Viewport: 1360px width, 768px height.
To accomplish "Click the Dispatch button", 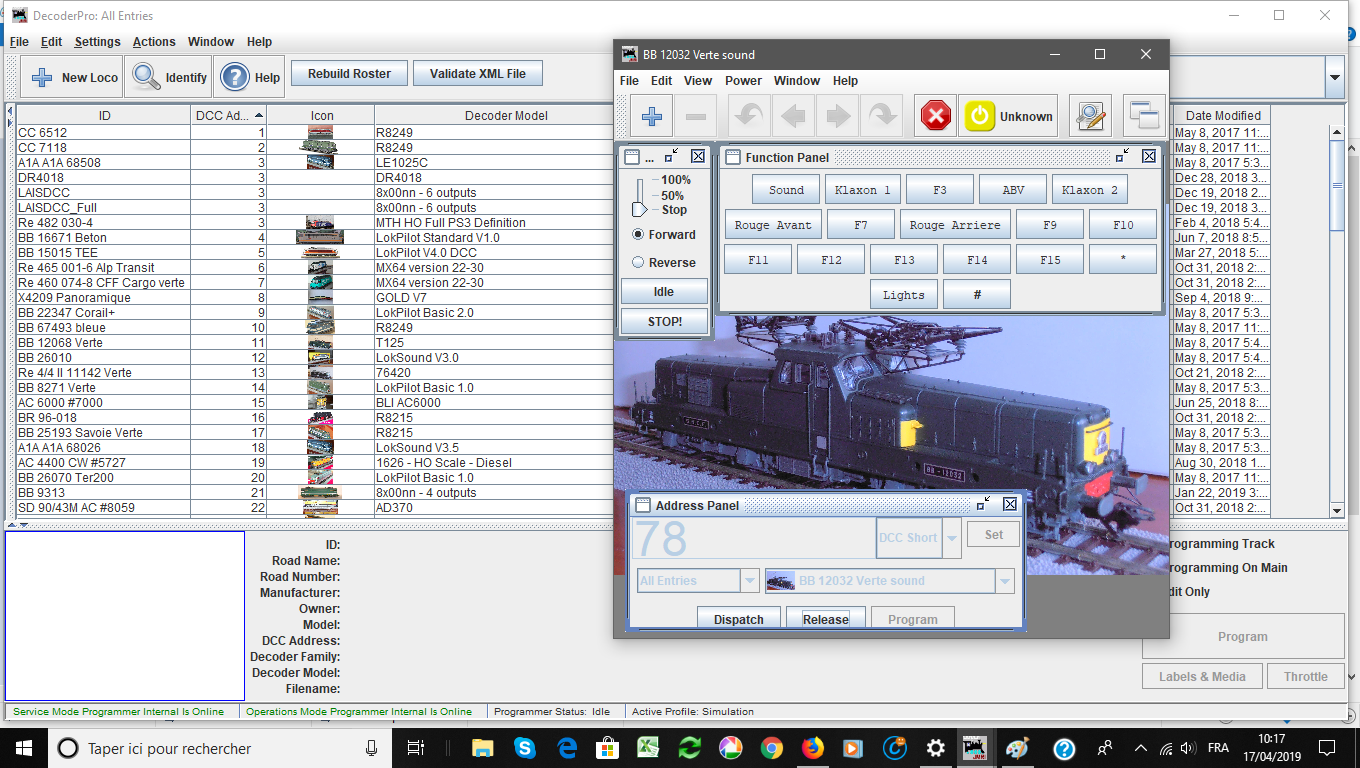I will click(x=739, y=619).
